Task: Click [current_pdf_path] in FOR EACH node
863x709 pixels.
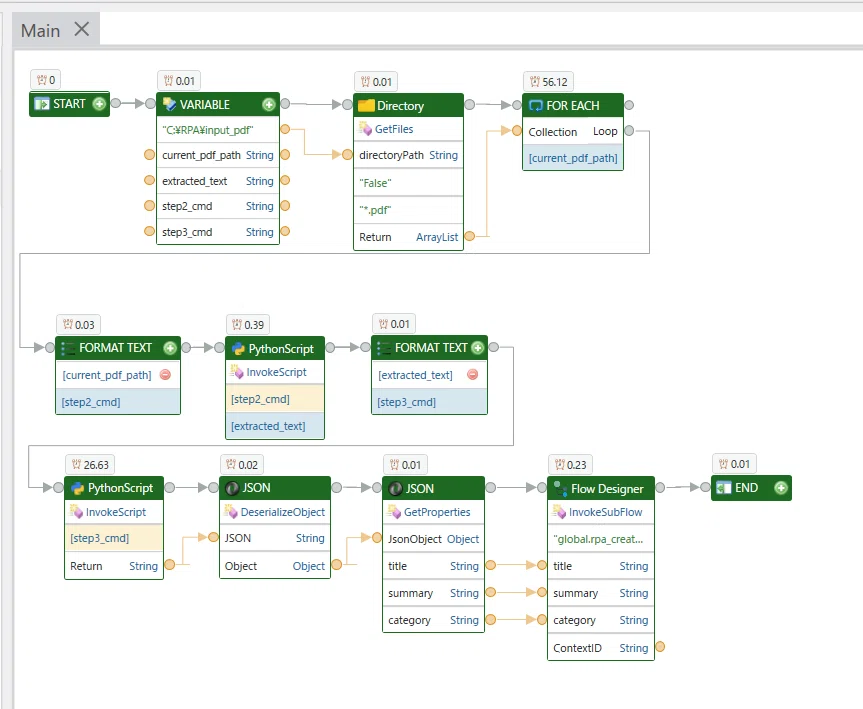Action: coord(573,158)
